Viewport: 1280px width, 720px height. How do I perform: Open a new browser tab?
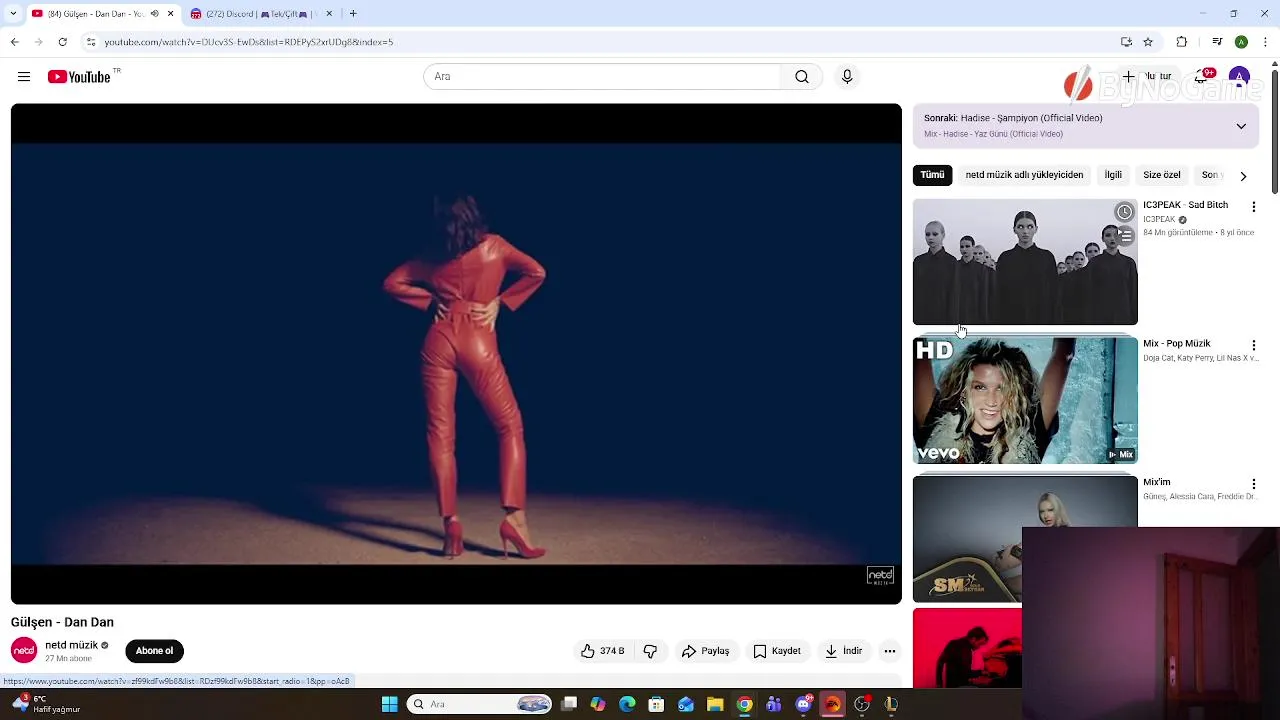(353, 14)
